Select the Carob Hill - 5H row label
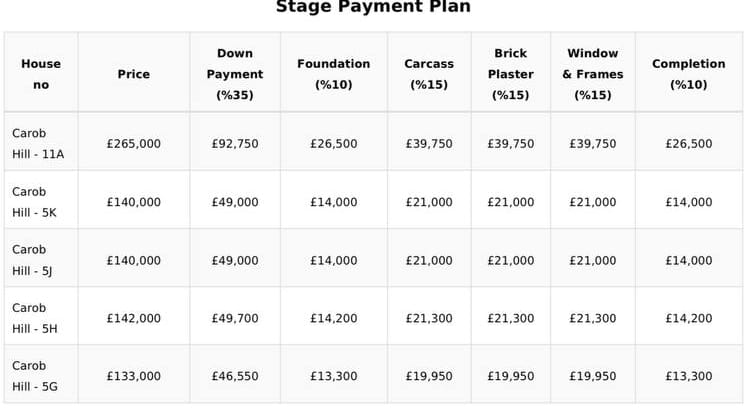 [35, 318]
